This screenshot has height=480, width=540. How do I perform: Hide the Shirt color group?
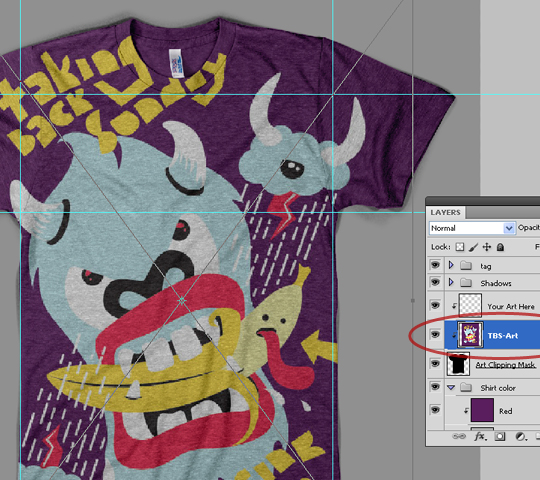[x=435, y=387]
